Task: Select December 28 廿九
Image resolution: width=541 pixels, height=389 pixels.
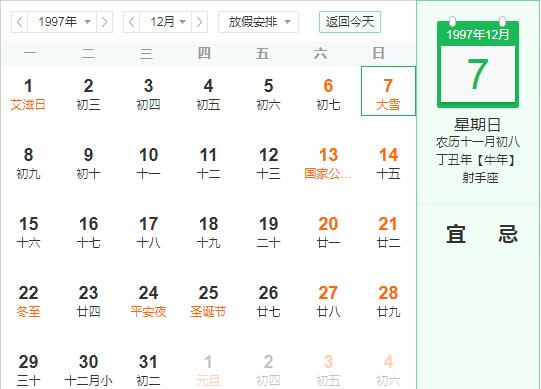Action: click(388, 301)
